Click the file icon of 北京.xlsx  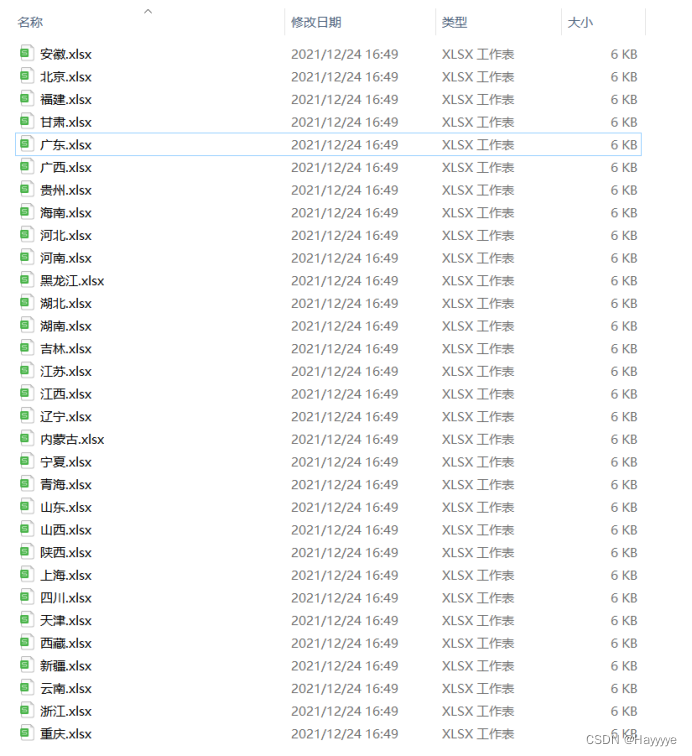(27, 76)
